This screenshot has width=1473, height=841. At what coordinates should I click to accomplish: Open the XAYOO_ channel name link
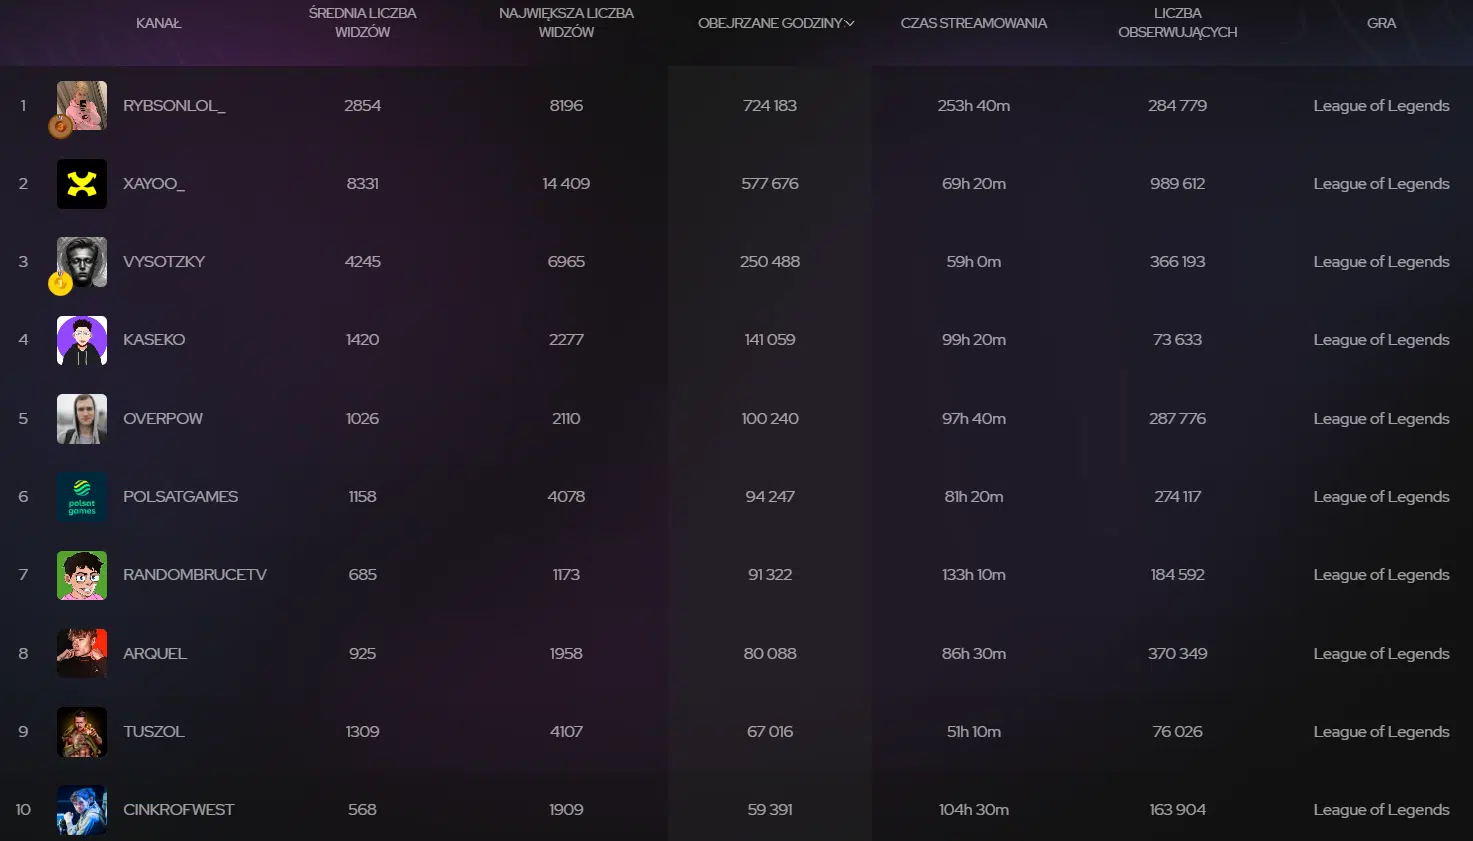pos(154,184)
